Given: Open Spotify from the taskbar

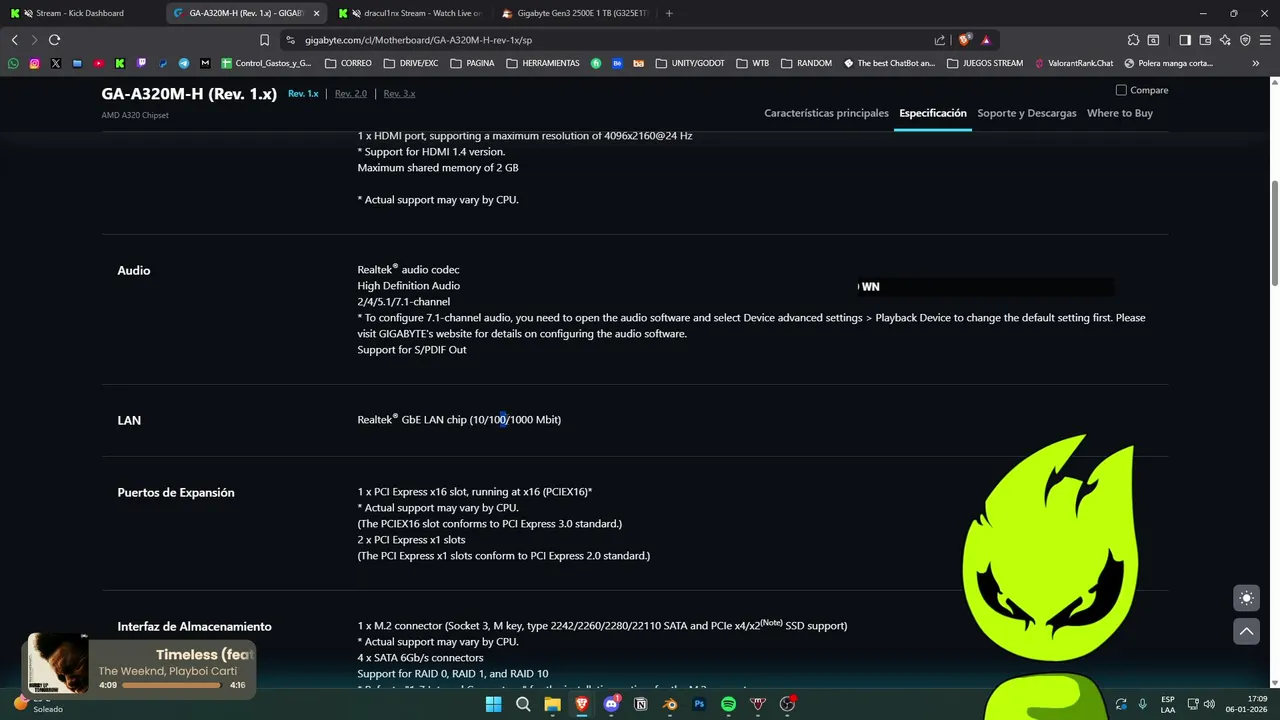Looking at the screenshot, I should 728,704.
